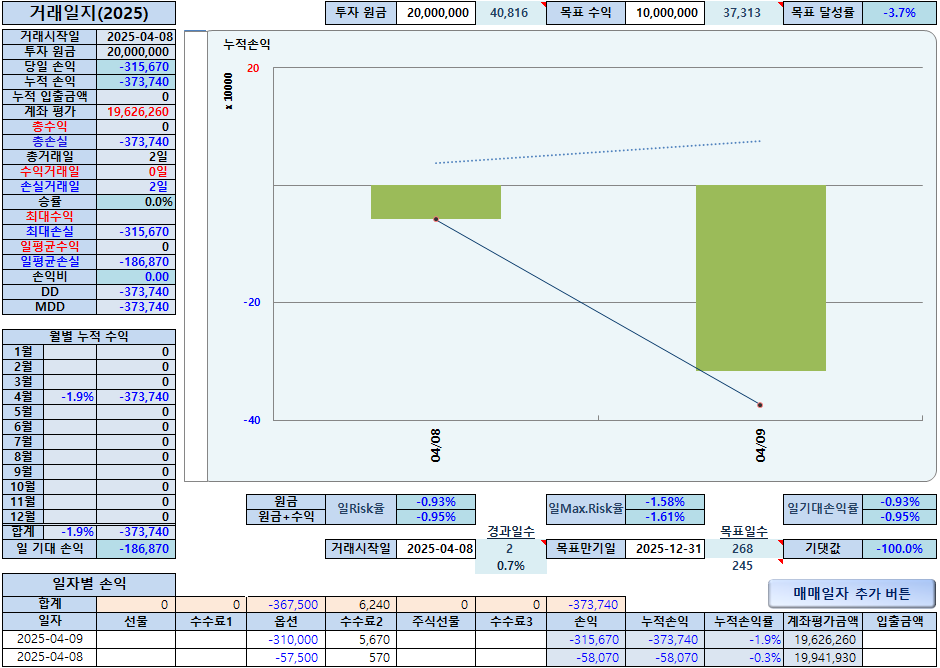Click the x 10000 axis unit label
Screen dimensions: 940x668
click(228, 92)
